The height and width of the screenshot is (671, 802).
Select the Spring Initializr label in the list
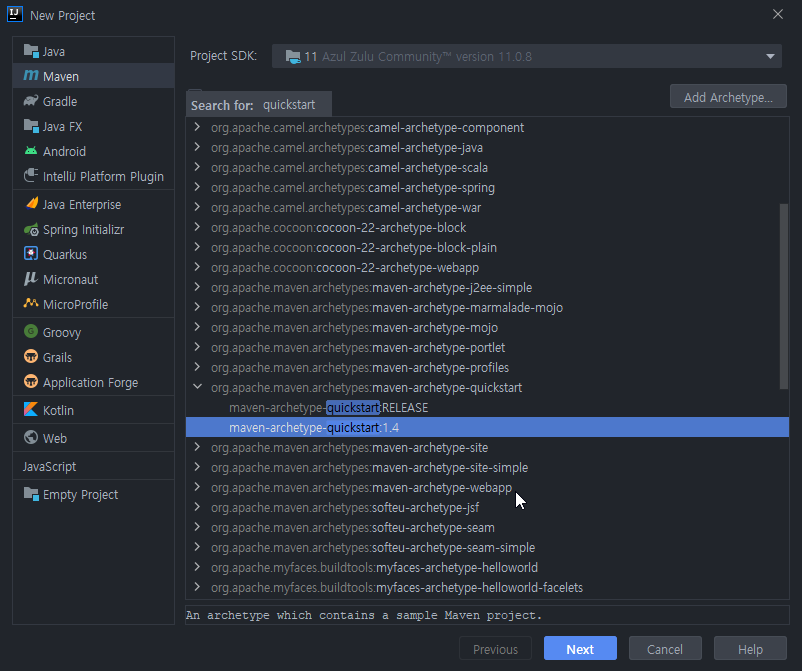click(x=83, y=230)
